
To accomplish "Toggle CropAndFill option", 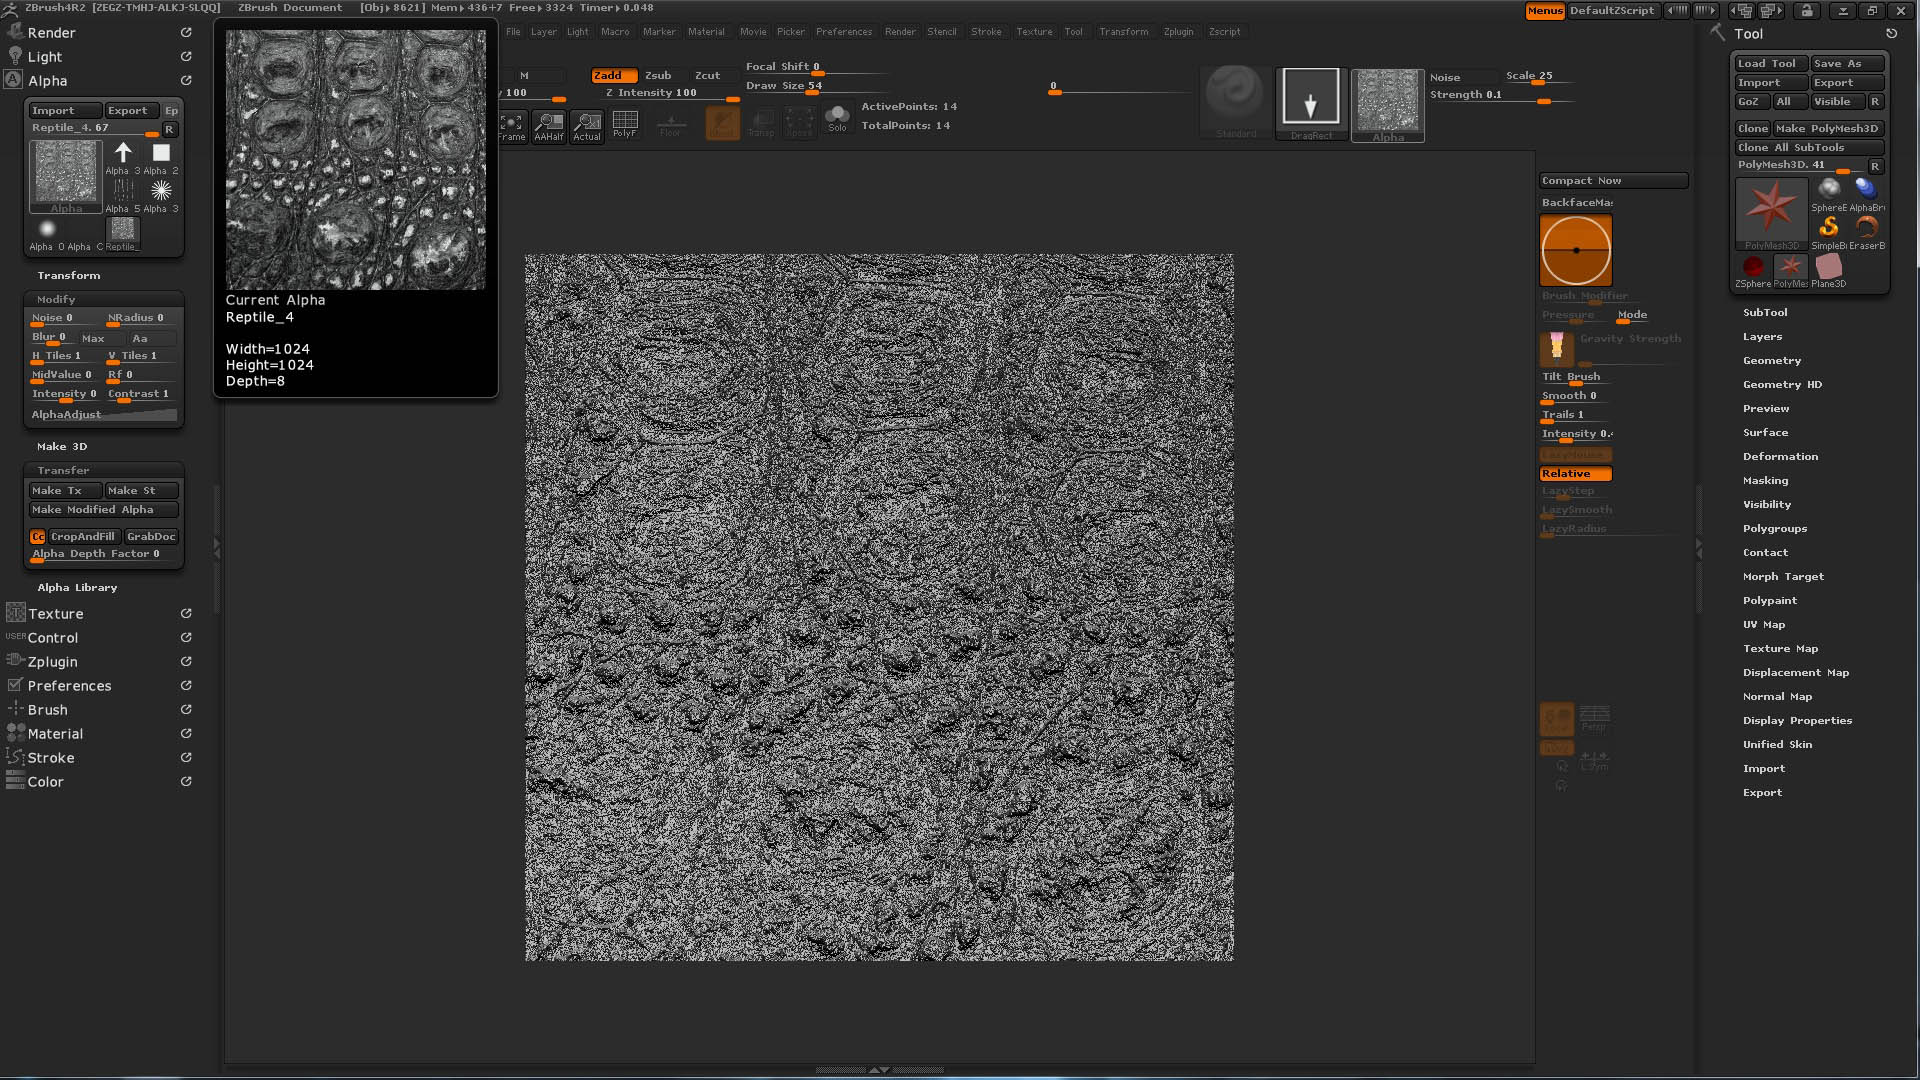I will pyautogui.click(x=84, y=536).
